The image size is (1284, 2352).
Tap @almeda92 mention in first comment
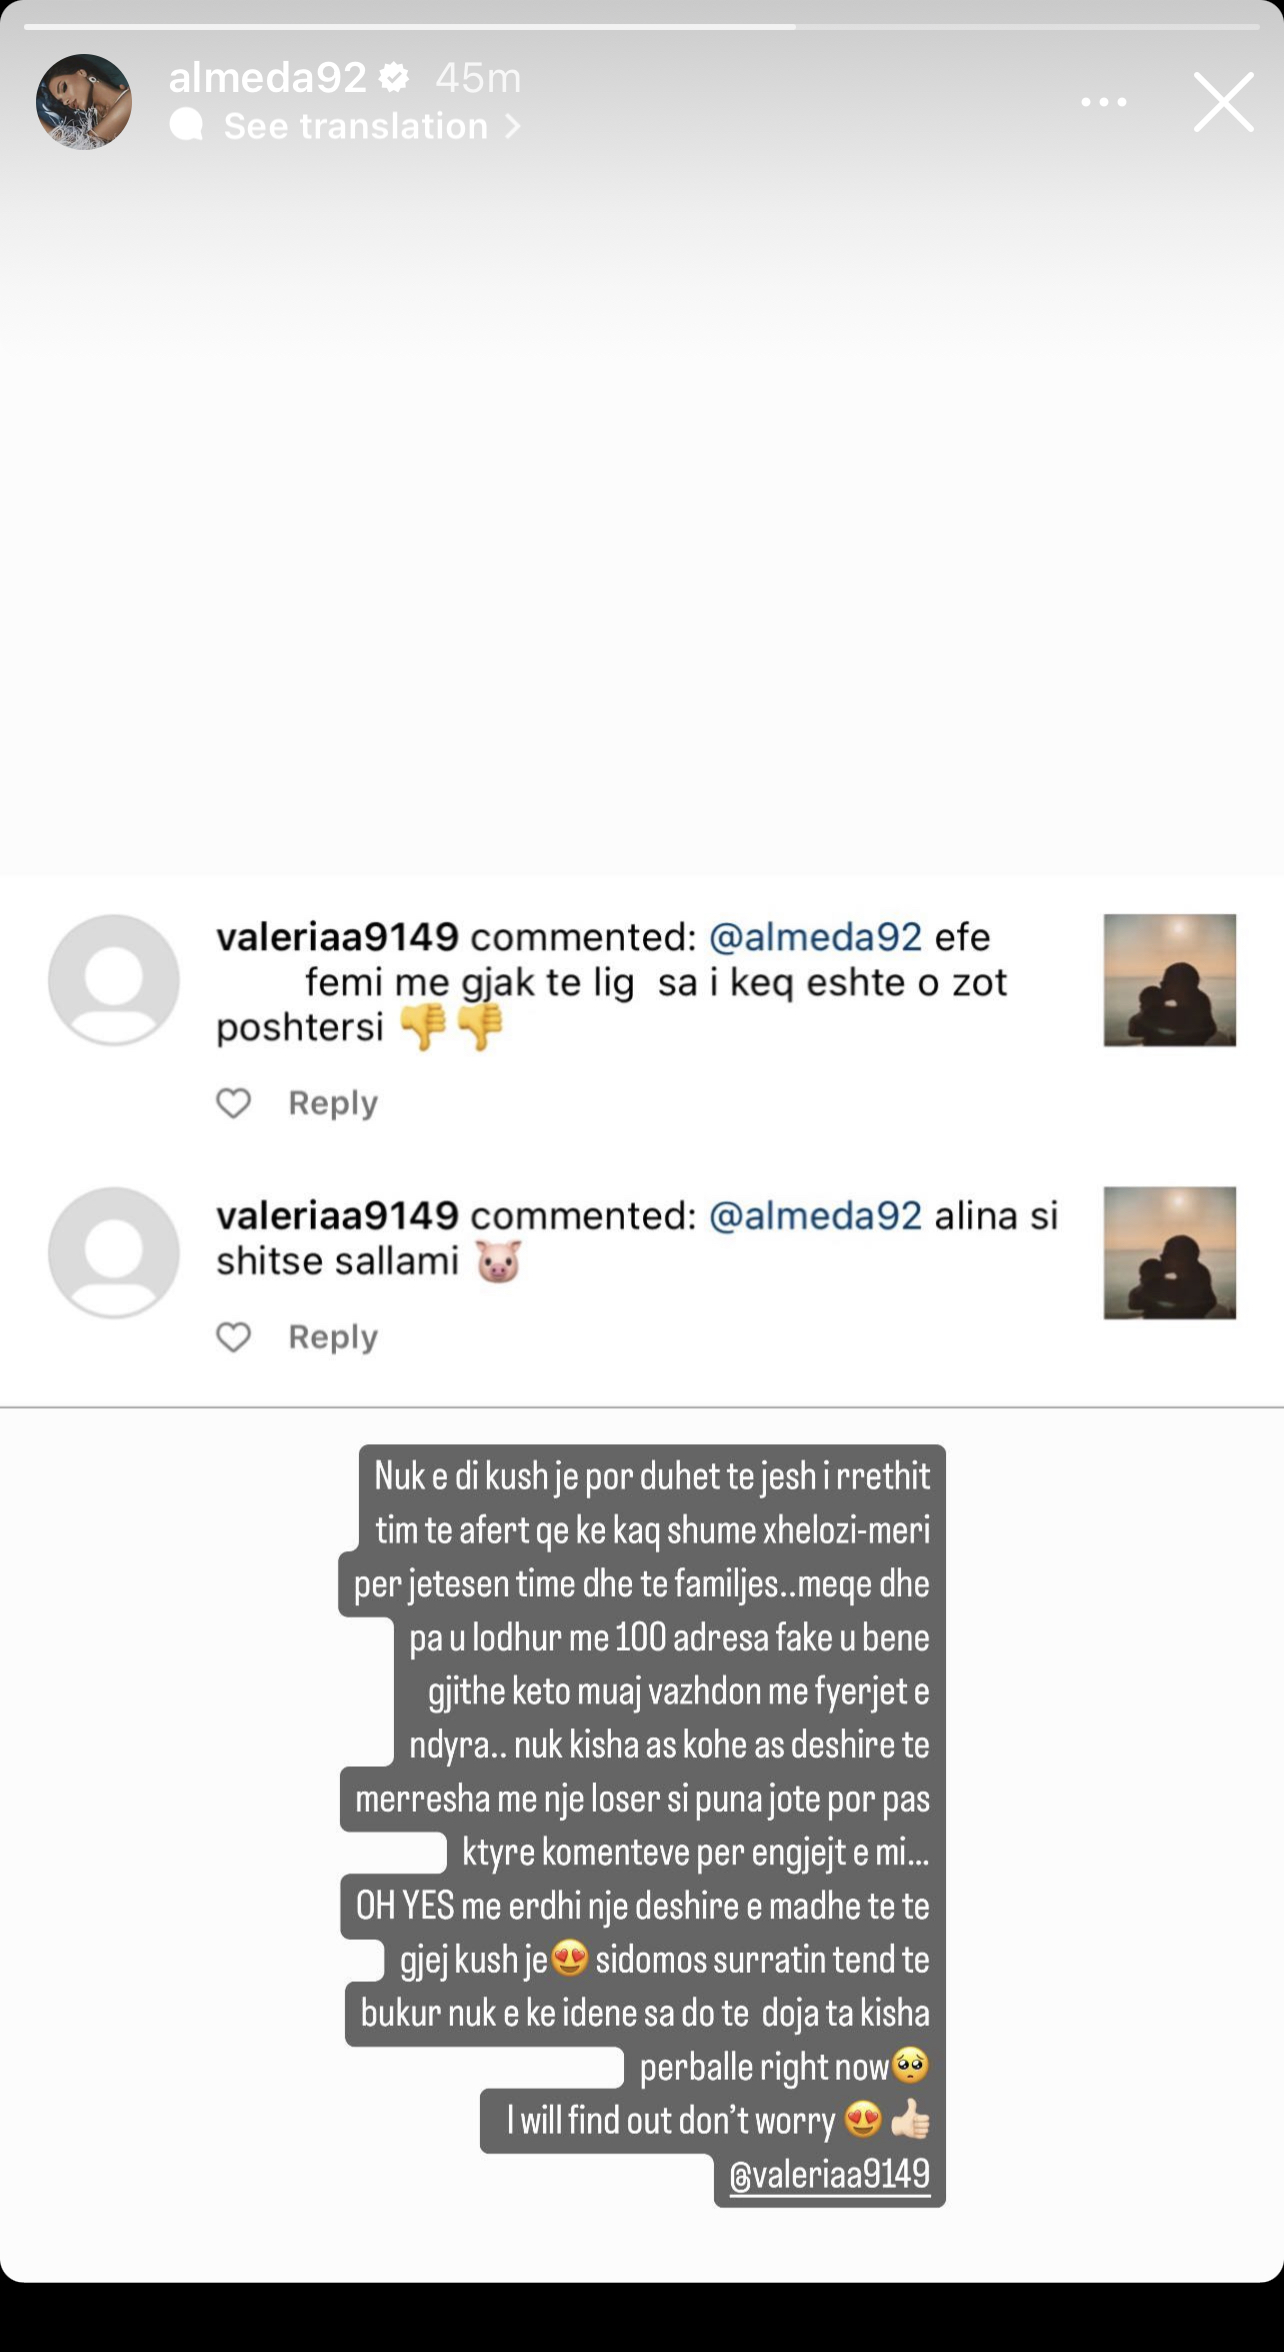[x=815, y=937]
